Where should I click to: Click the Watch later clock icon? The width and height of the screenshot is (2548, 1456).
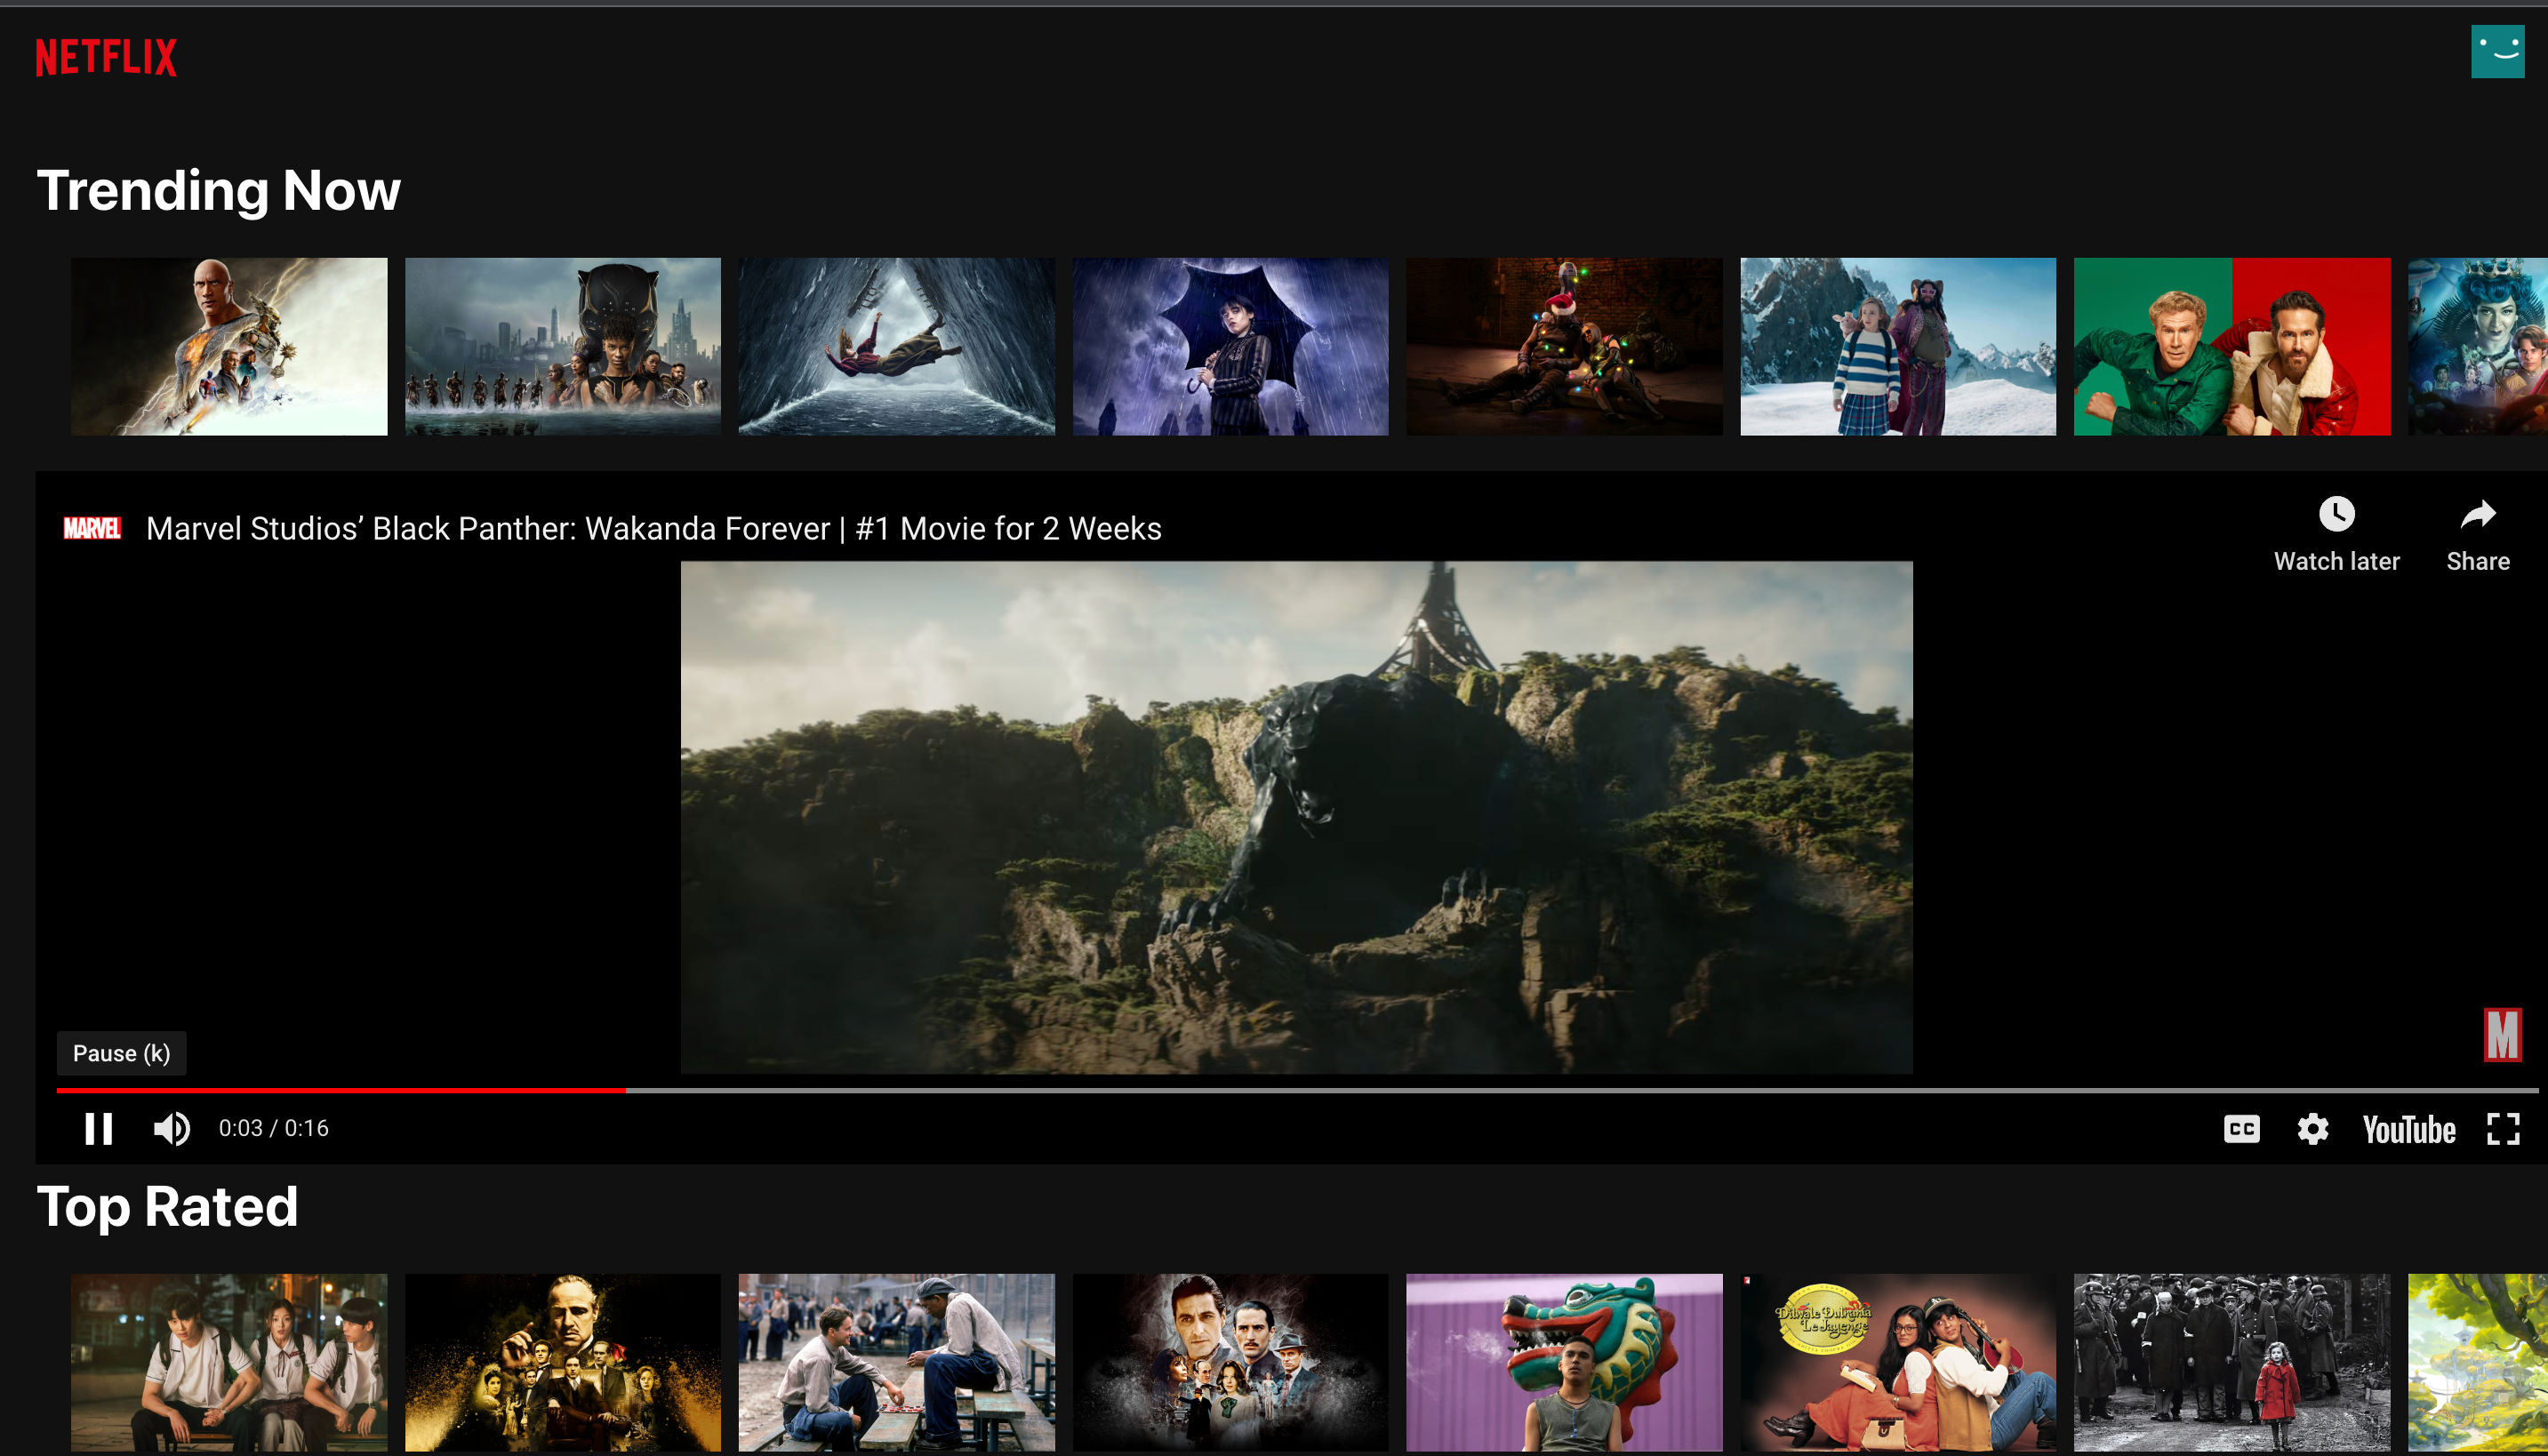tap(2336, 515)
